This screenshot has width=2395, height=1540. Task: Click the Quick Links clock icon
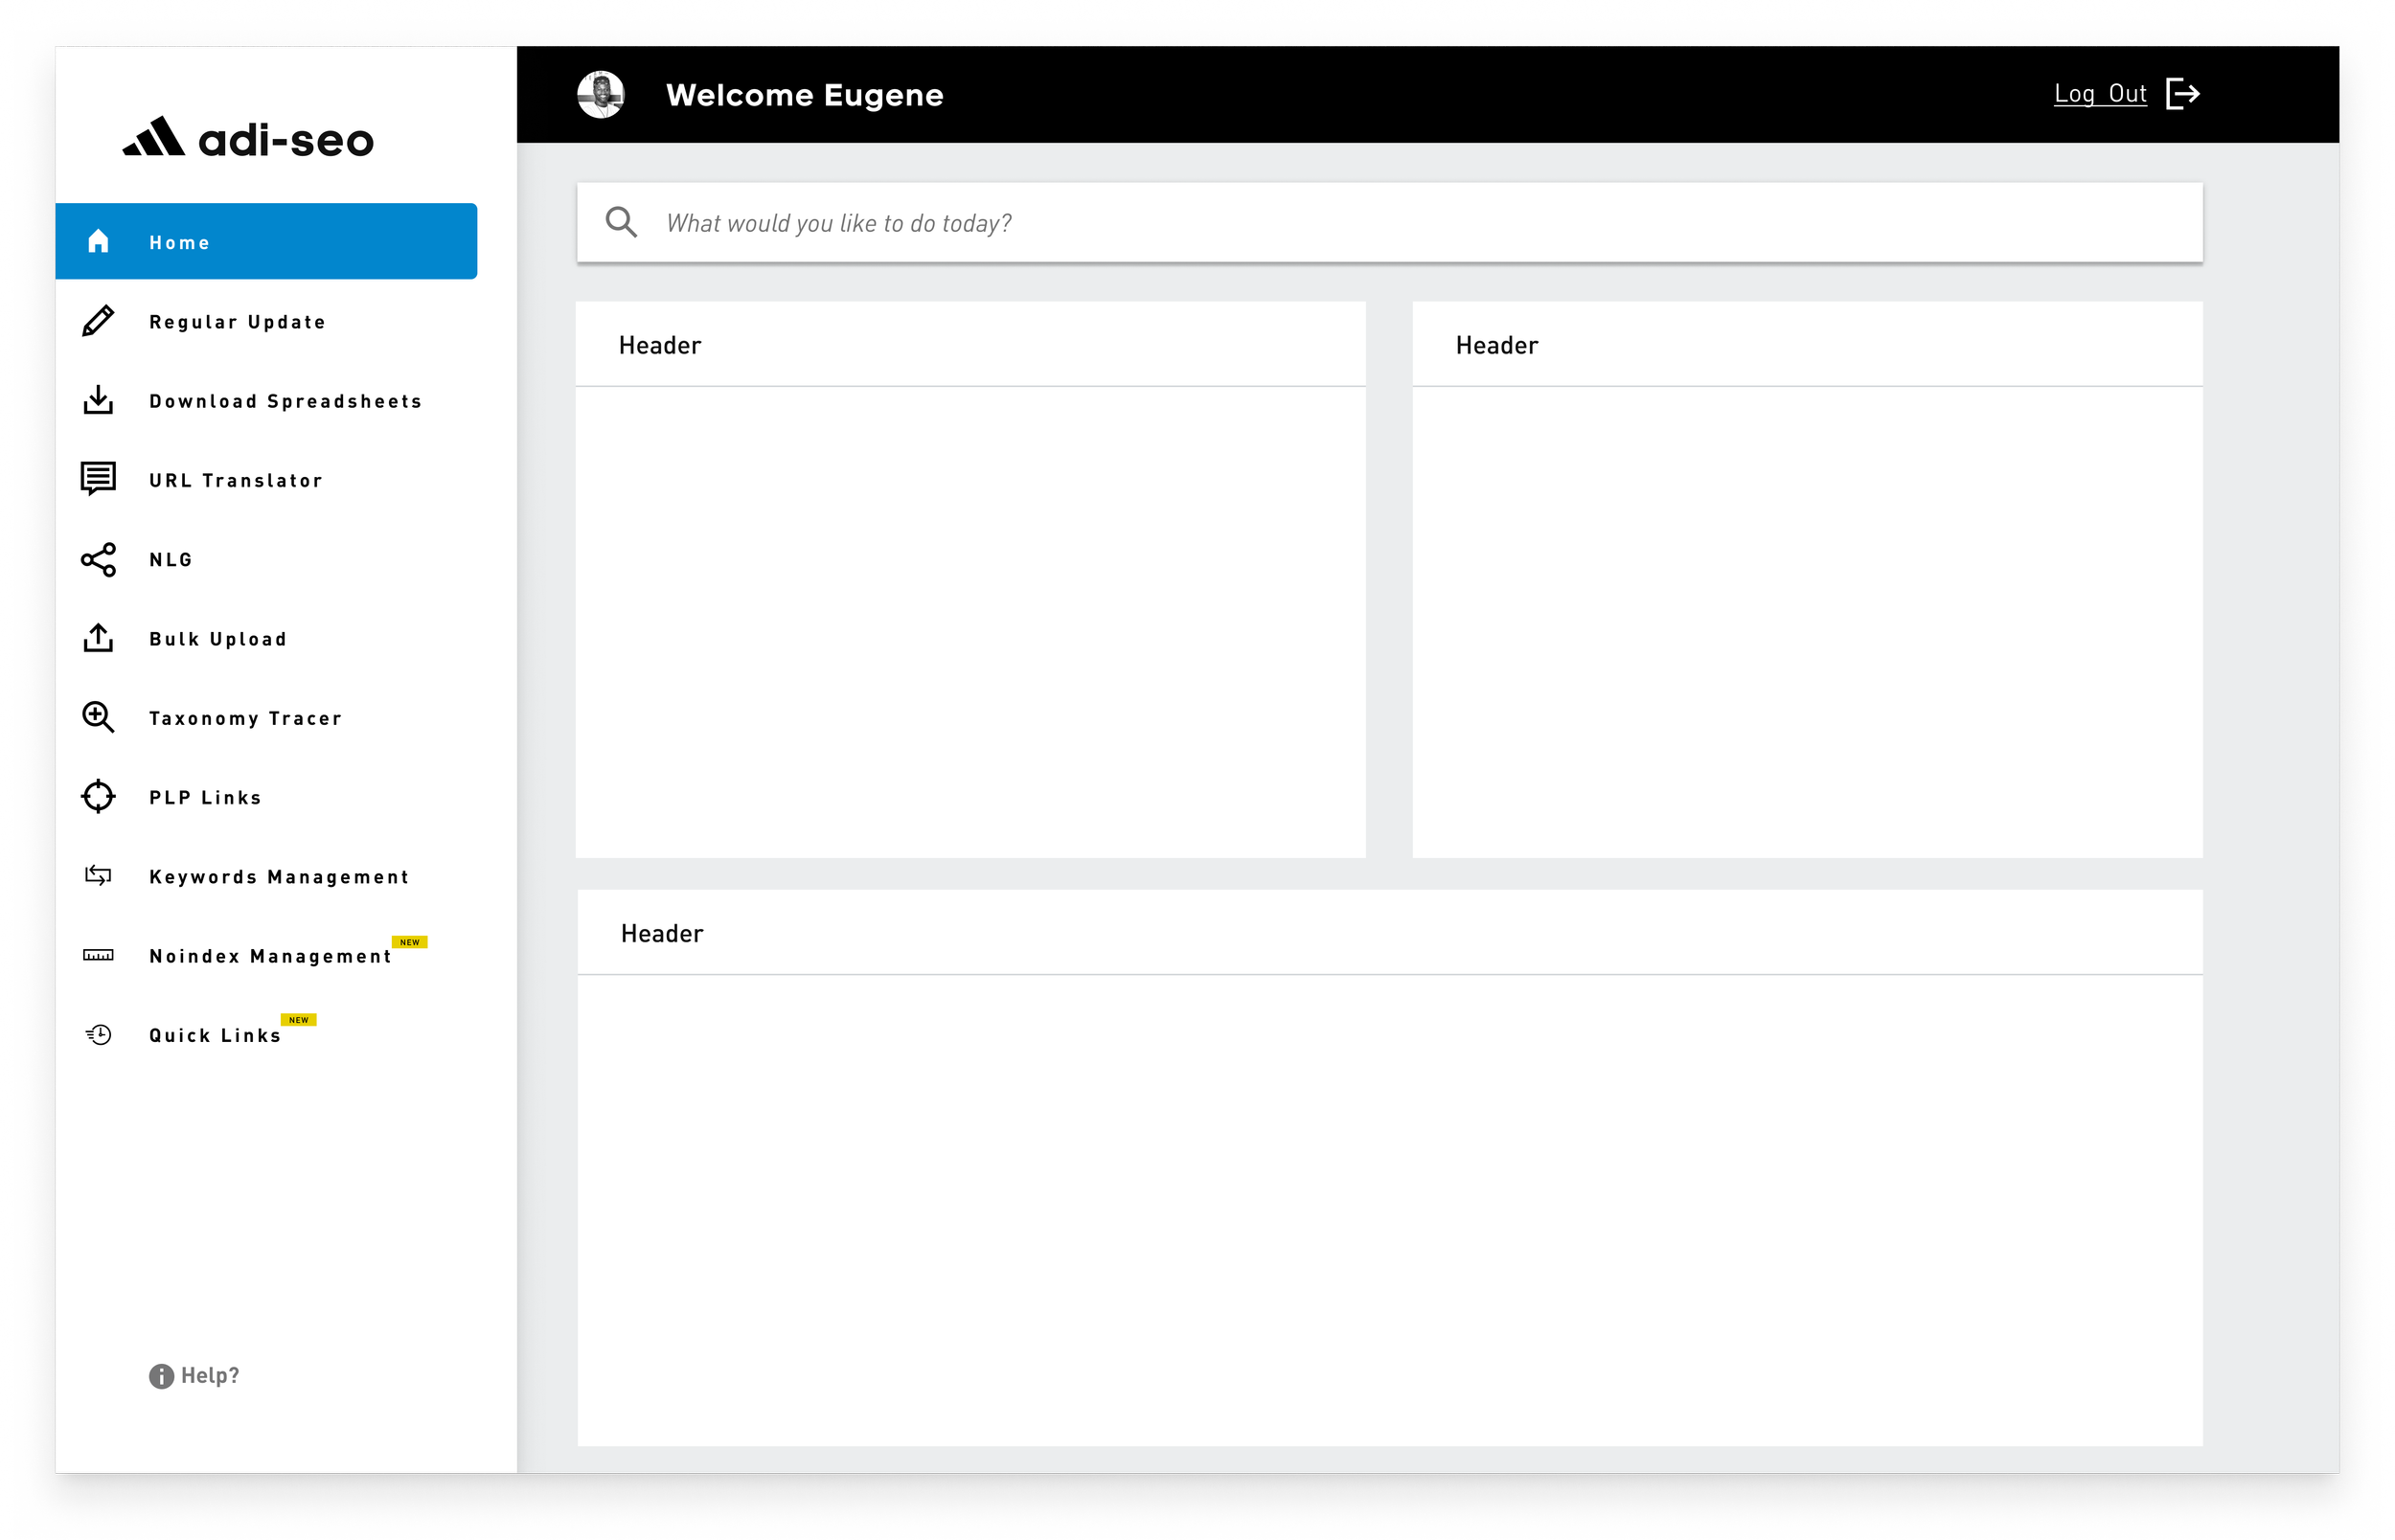[98, 1035]
